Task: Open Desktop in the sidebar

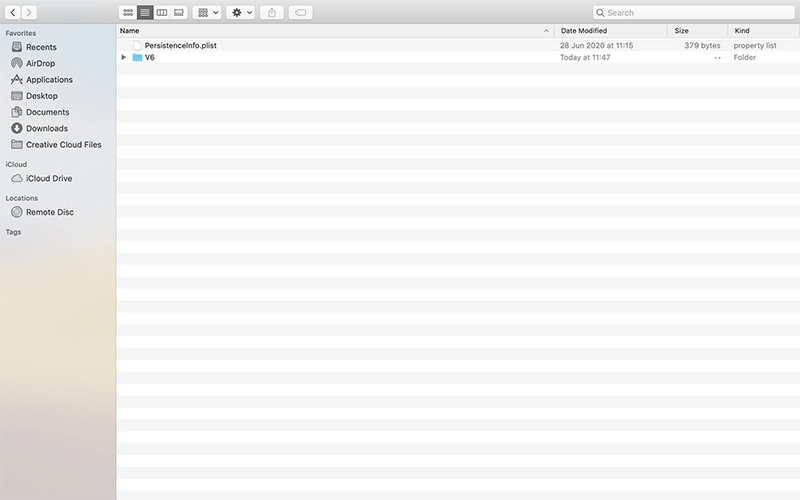Action: coord(34,96)
